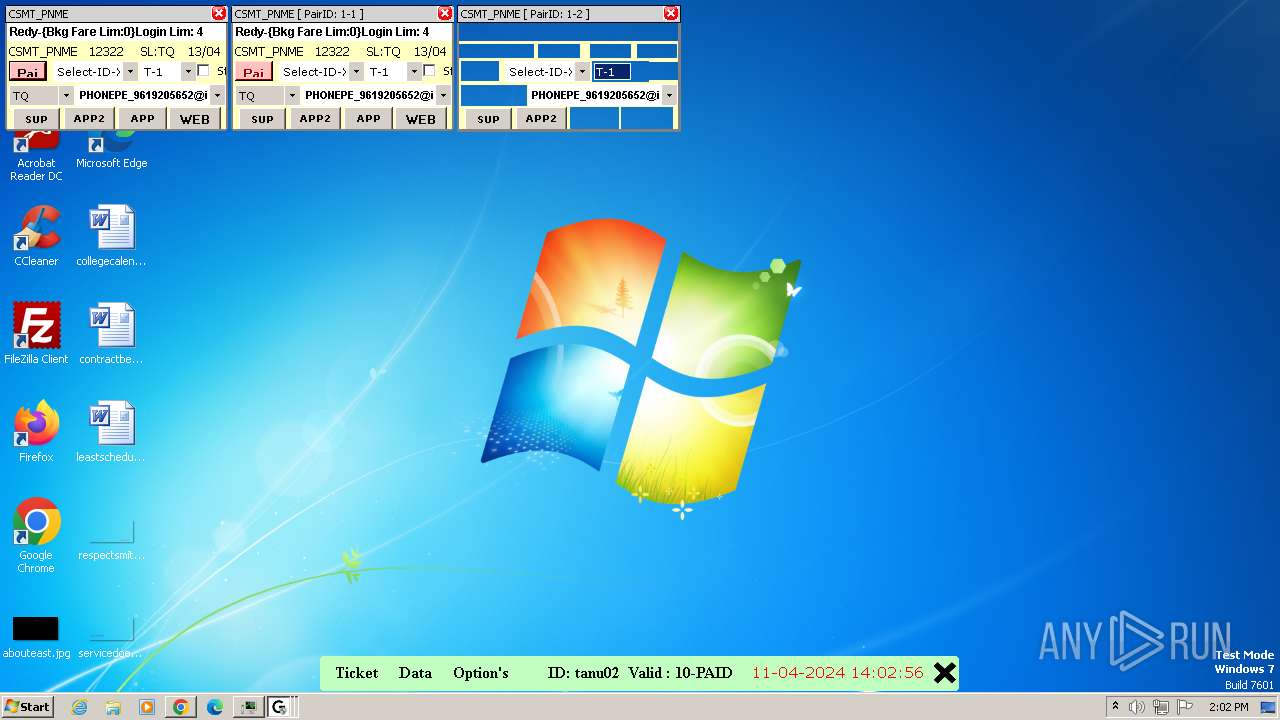Open TQ quota dropdown in PairID 1-1 window
The image size is (1280, 720).
coord(292,96)
